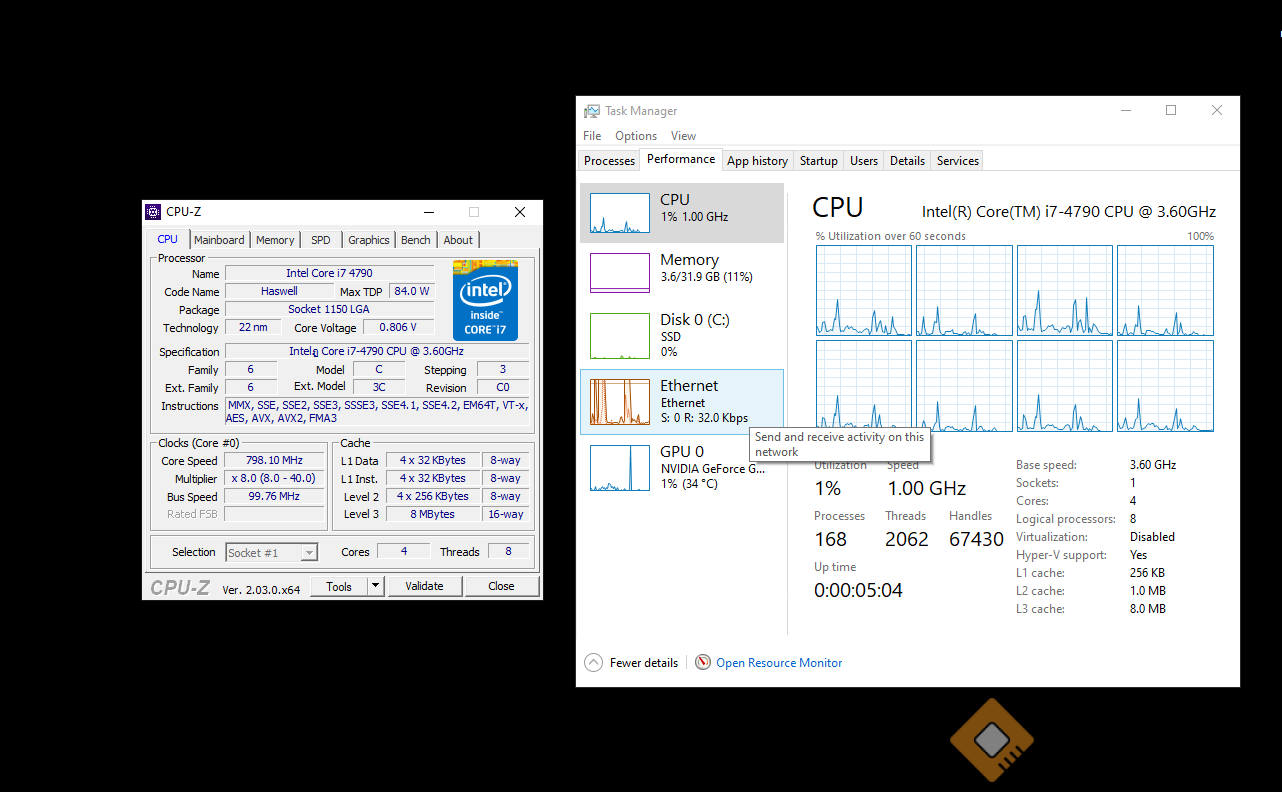Open the View menu in Task Manager

(683, 136)
